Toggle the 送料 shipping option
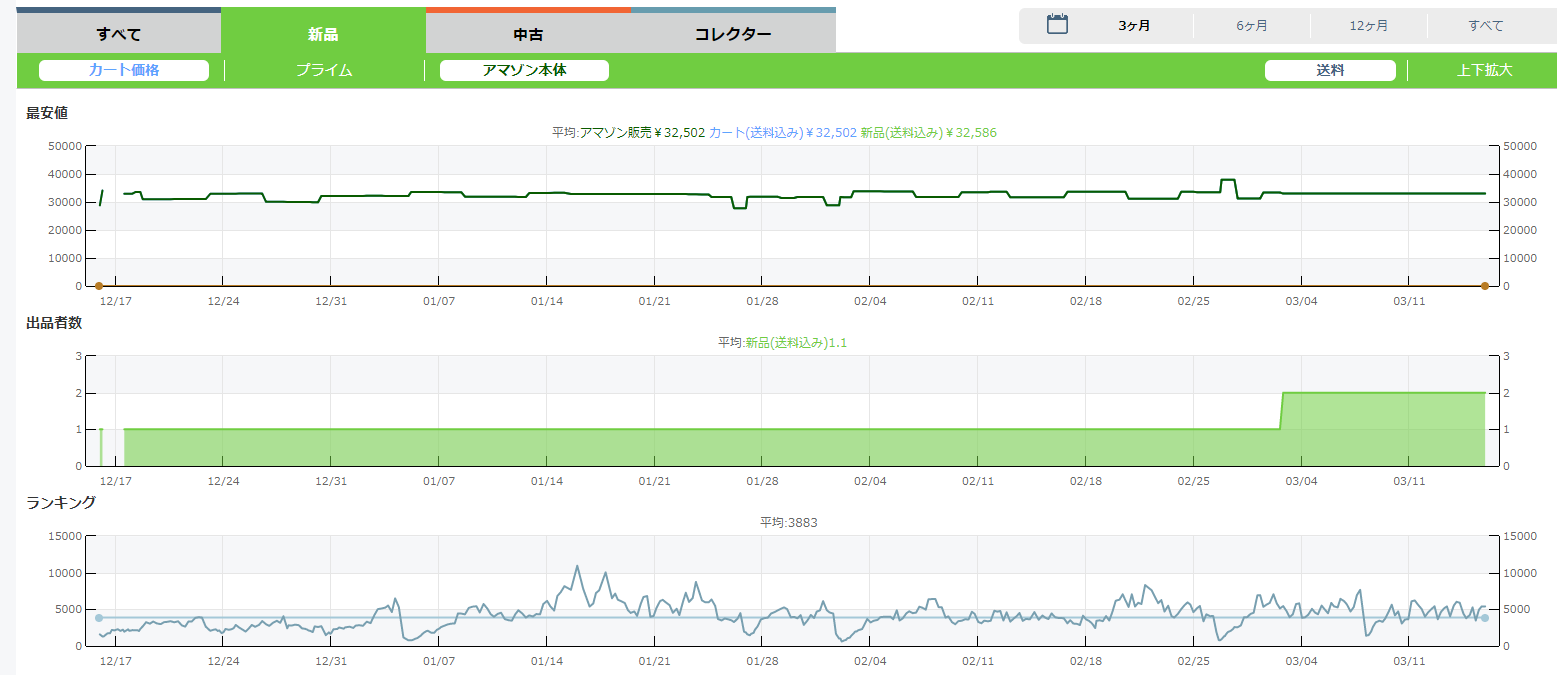Image resolution: width=1557 pixels, height=675 pixels. point(1330,70)
